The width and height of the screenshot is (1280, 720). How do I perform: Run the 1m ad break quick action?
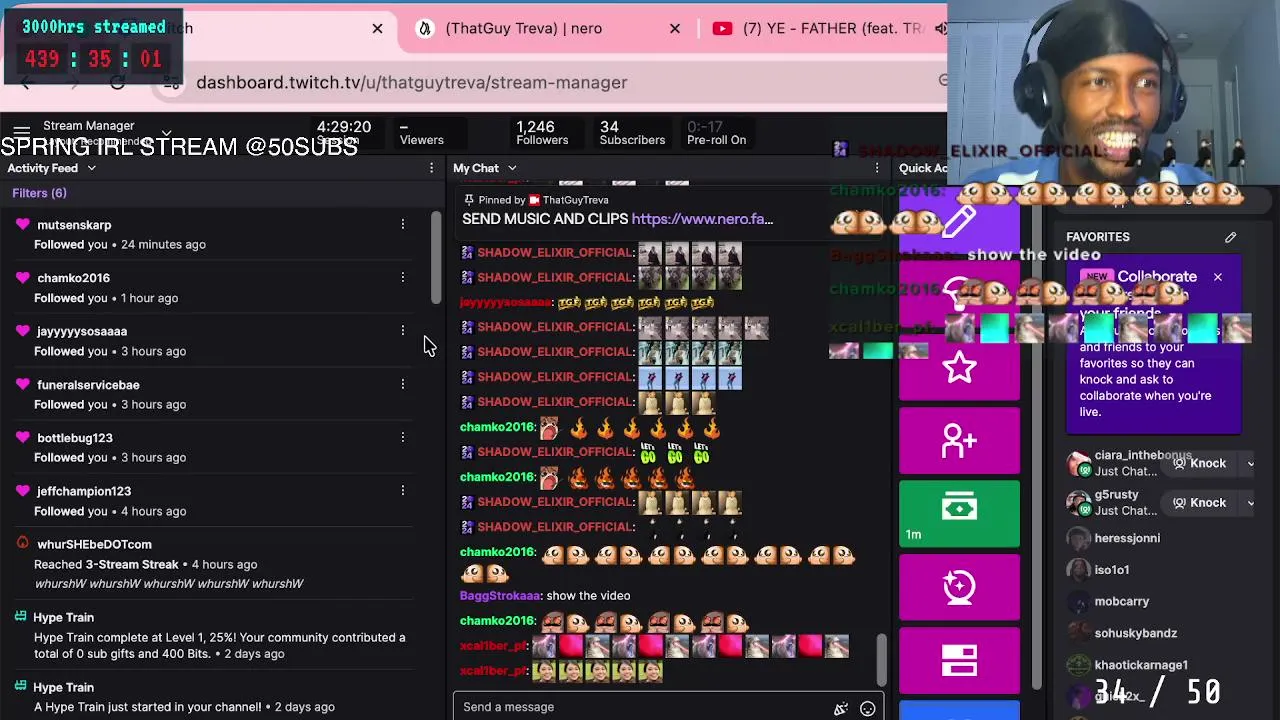pyautogui.click(x=959, y=514)
